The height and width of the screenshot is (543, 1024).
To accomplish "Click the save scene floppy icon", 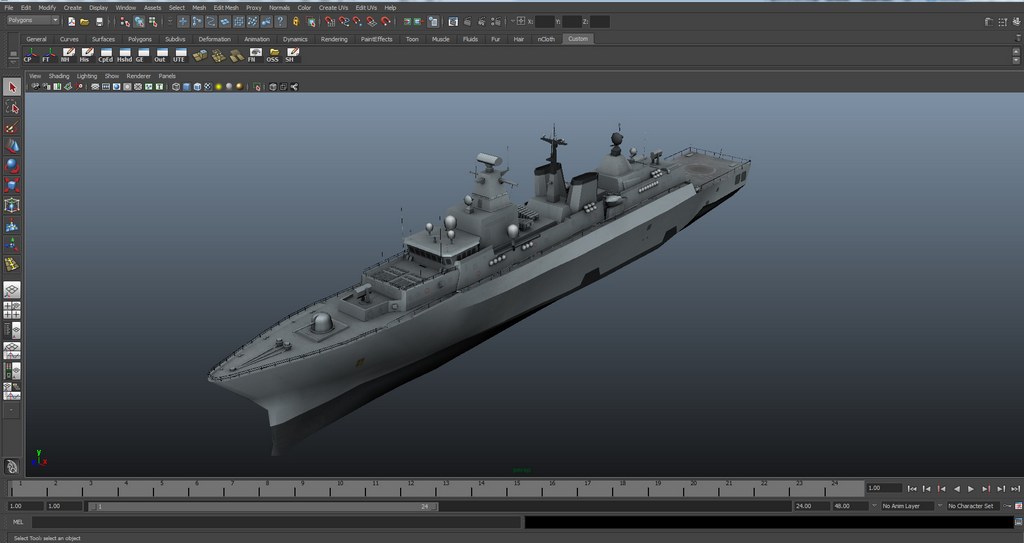I will pos(99,21).
